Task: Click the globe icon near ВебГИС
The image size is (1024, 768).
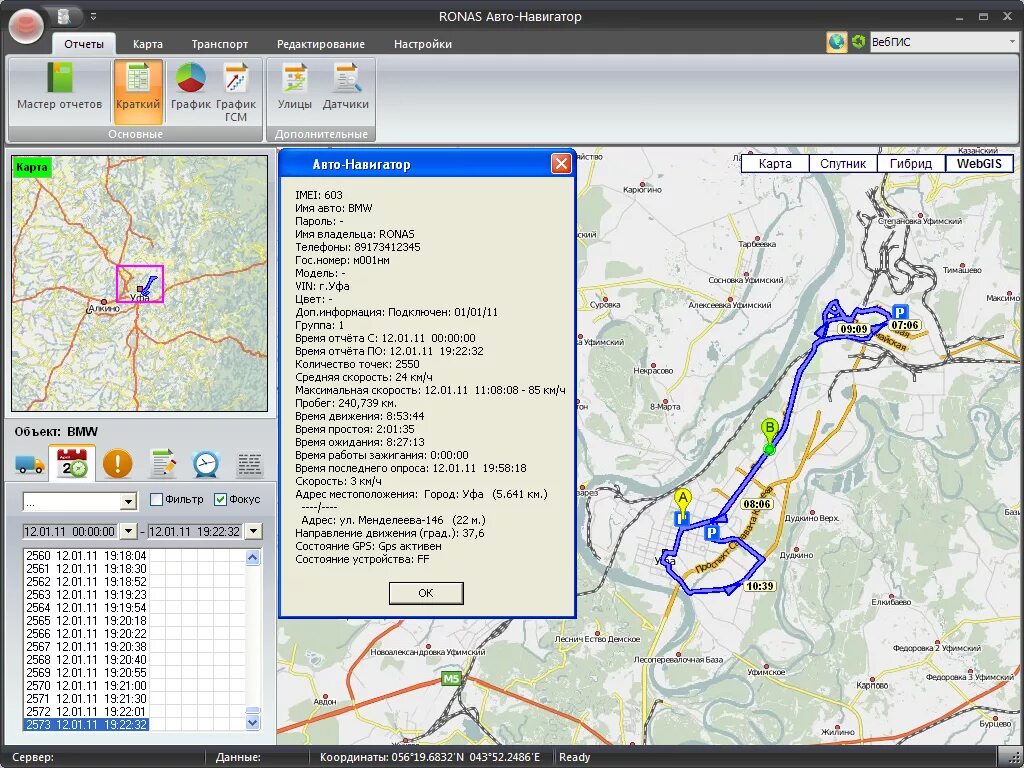Action: (x=836, y=42)
